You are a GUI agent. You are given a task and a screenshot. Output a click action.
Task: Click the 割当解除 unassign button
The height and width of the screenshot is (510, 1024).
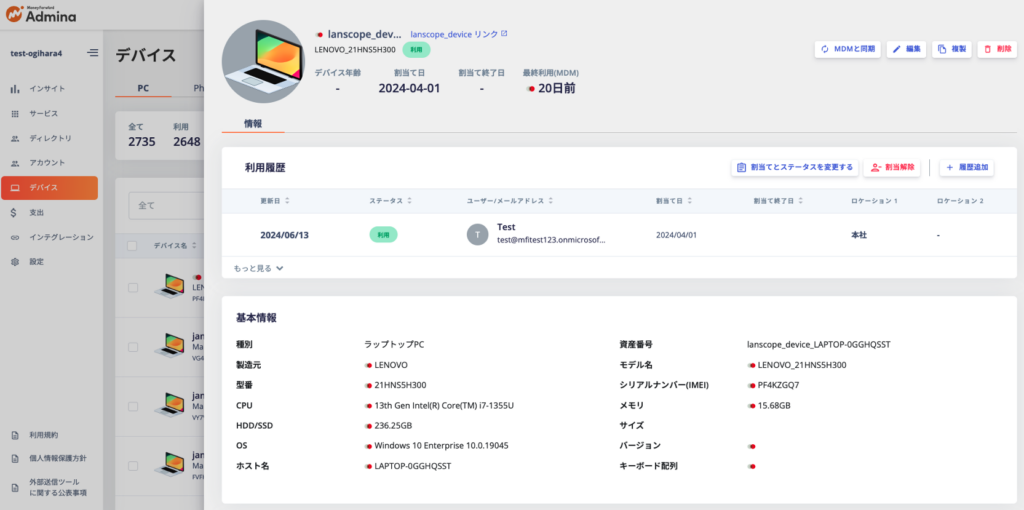891,168
